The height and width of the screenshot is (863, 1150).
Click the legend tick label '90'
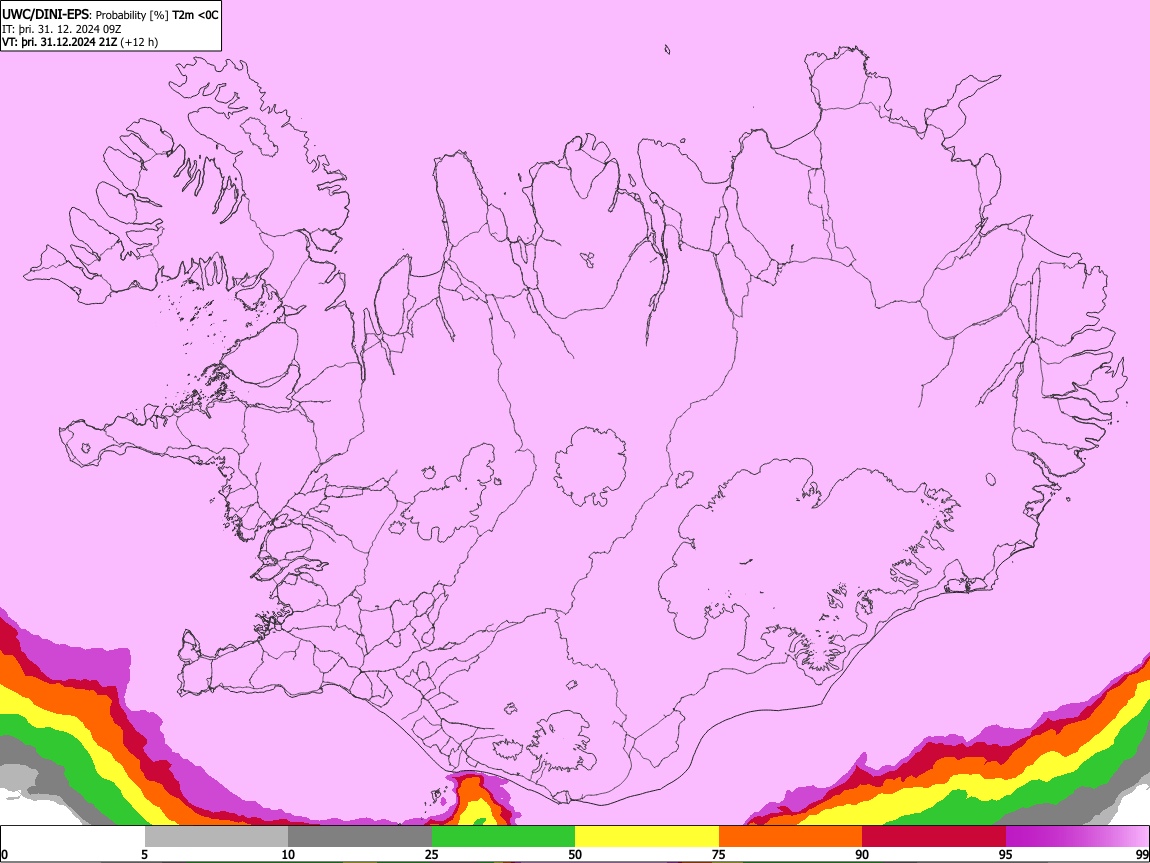tap(862, 854)
